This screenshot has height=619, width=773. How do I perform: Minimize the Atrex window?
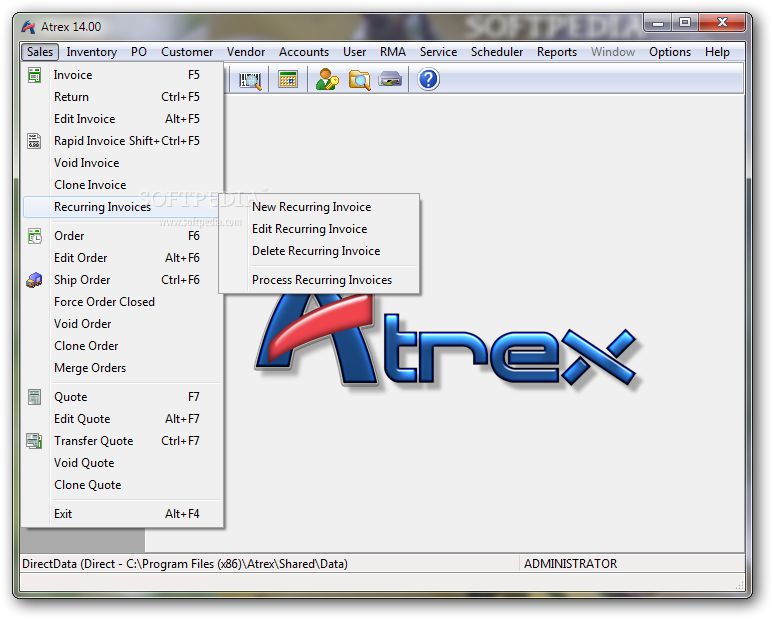click(x=658, y=23)
